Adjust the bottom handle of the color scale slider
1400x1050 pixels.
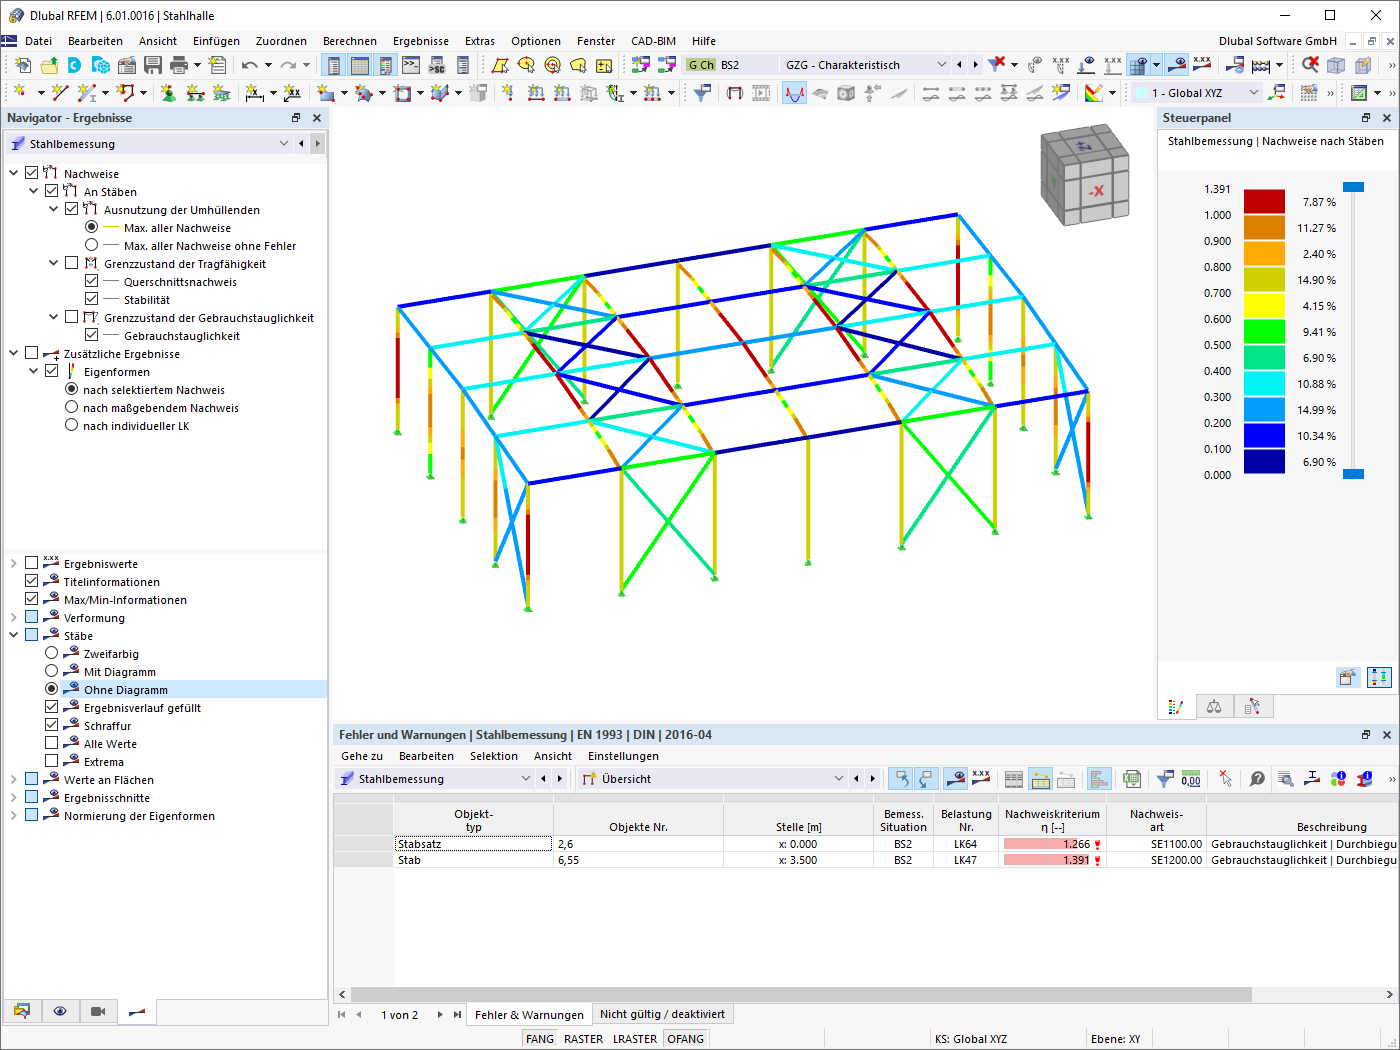tap(1353, 474)
